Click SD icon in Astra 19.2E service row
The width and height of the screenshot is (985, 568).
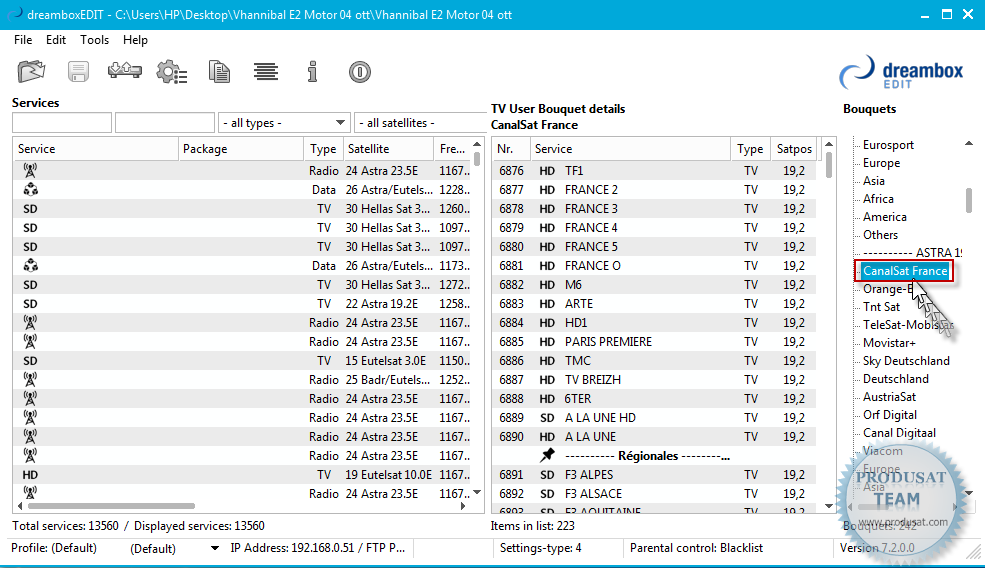coord(30,304)
